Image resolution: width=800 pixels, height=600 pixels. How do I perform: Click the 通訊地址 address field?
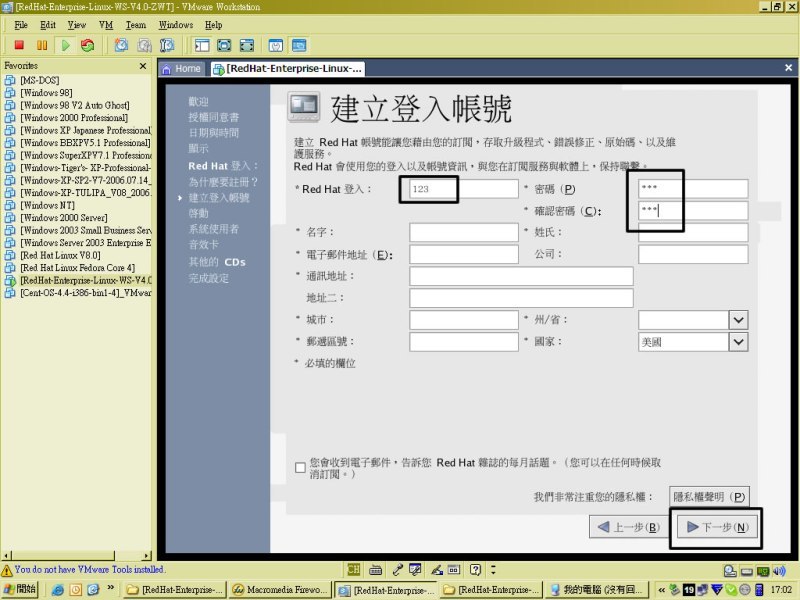(x=521, y=276)
